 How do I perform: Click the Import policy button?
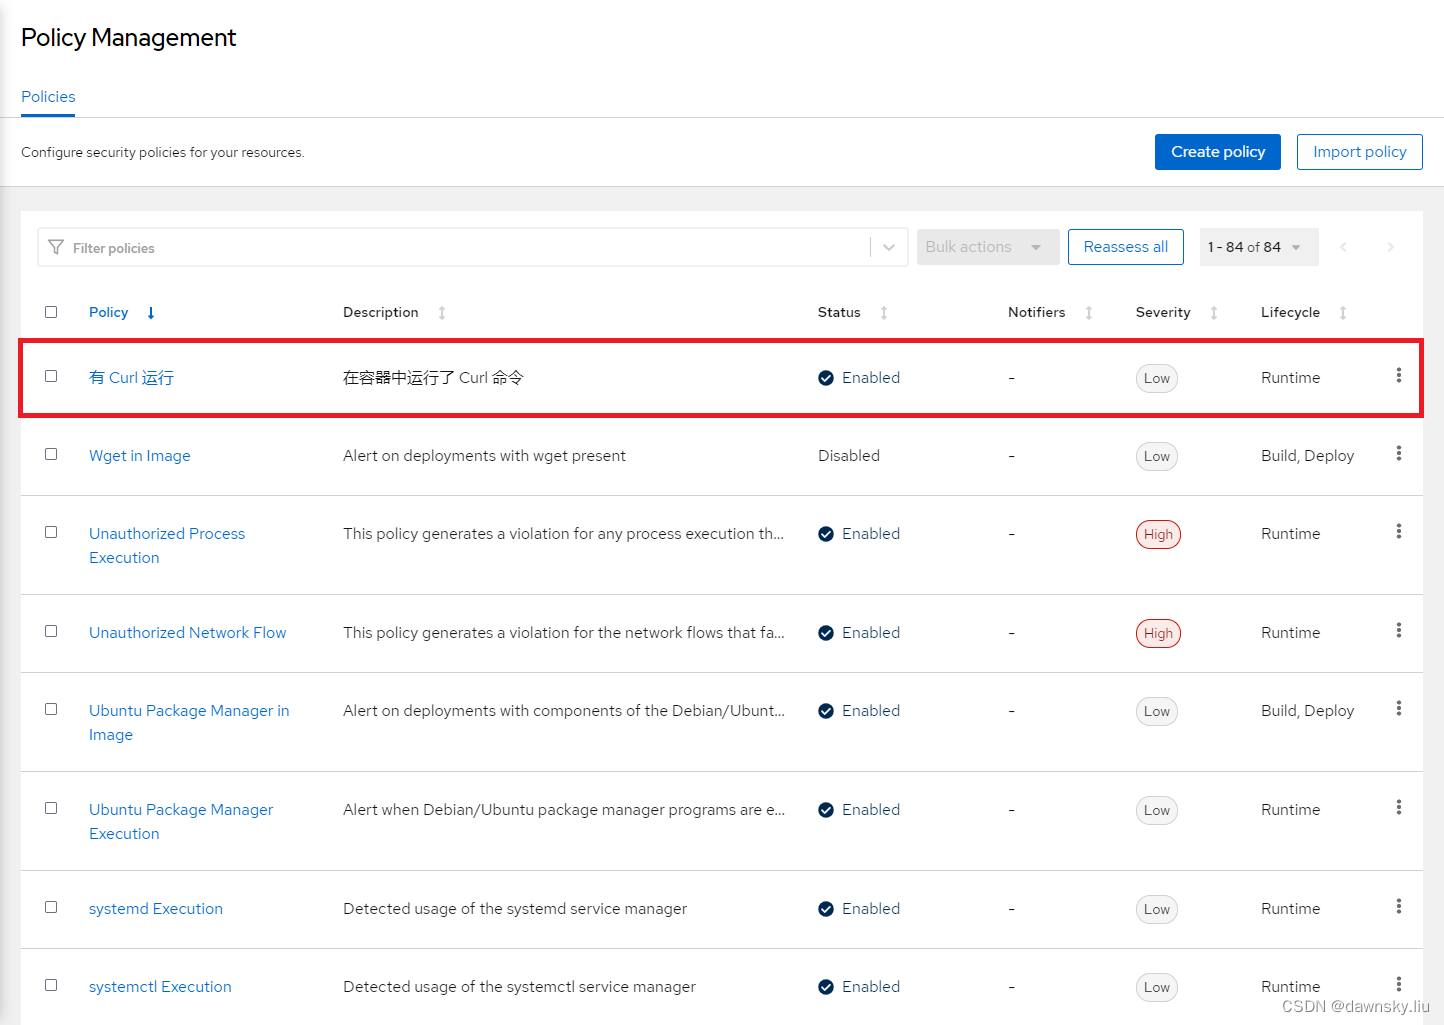[x=1359, y=152]
